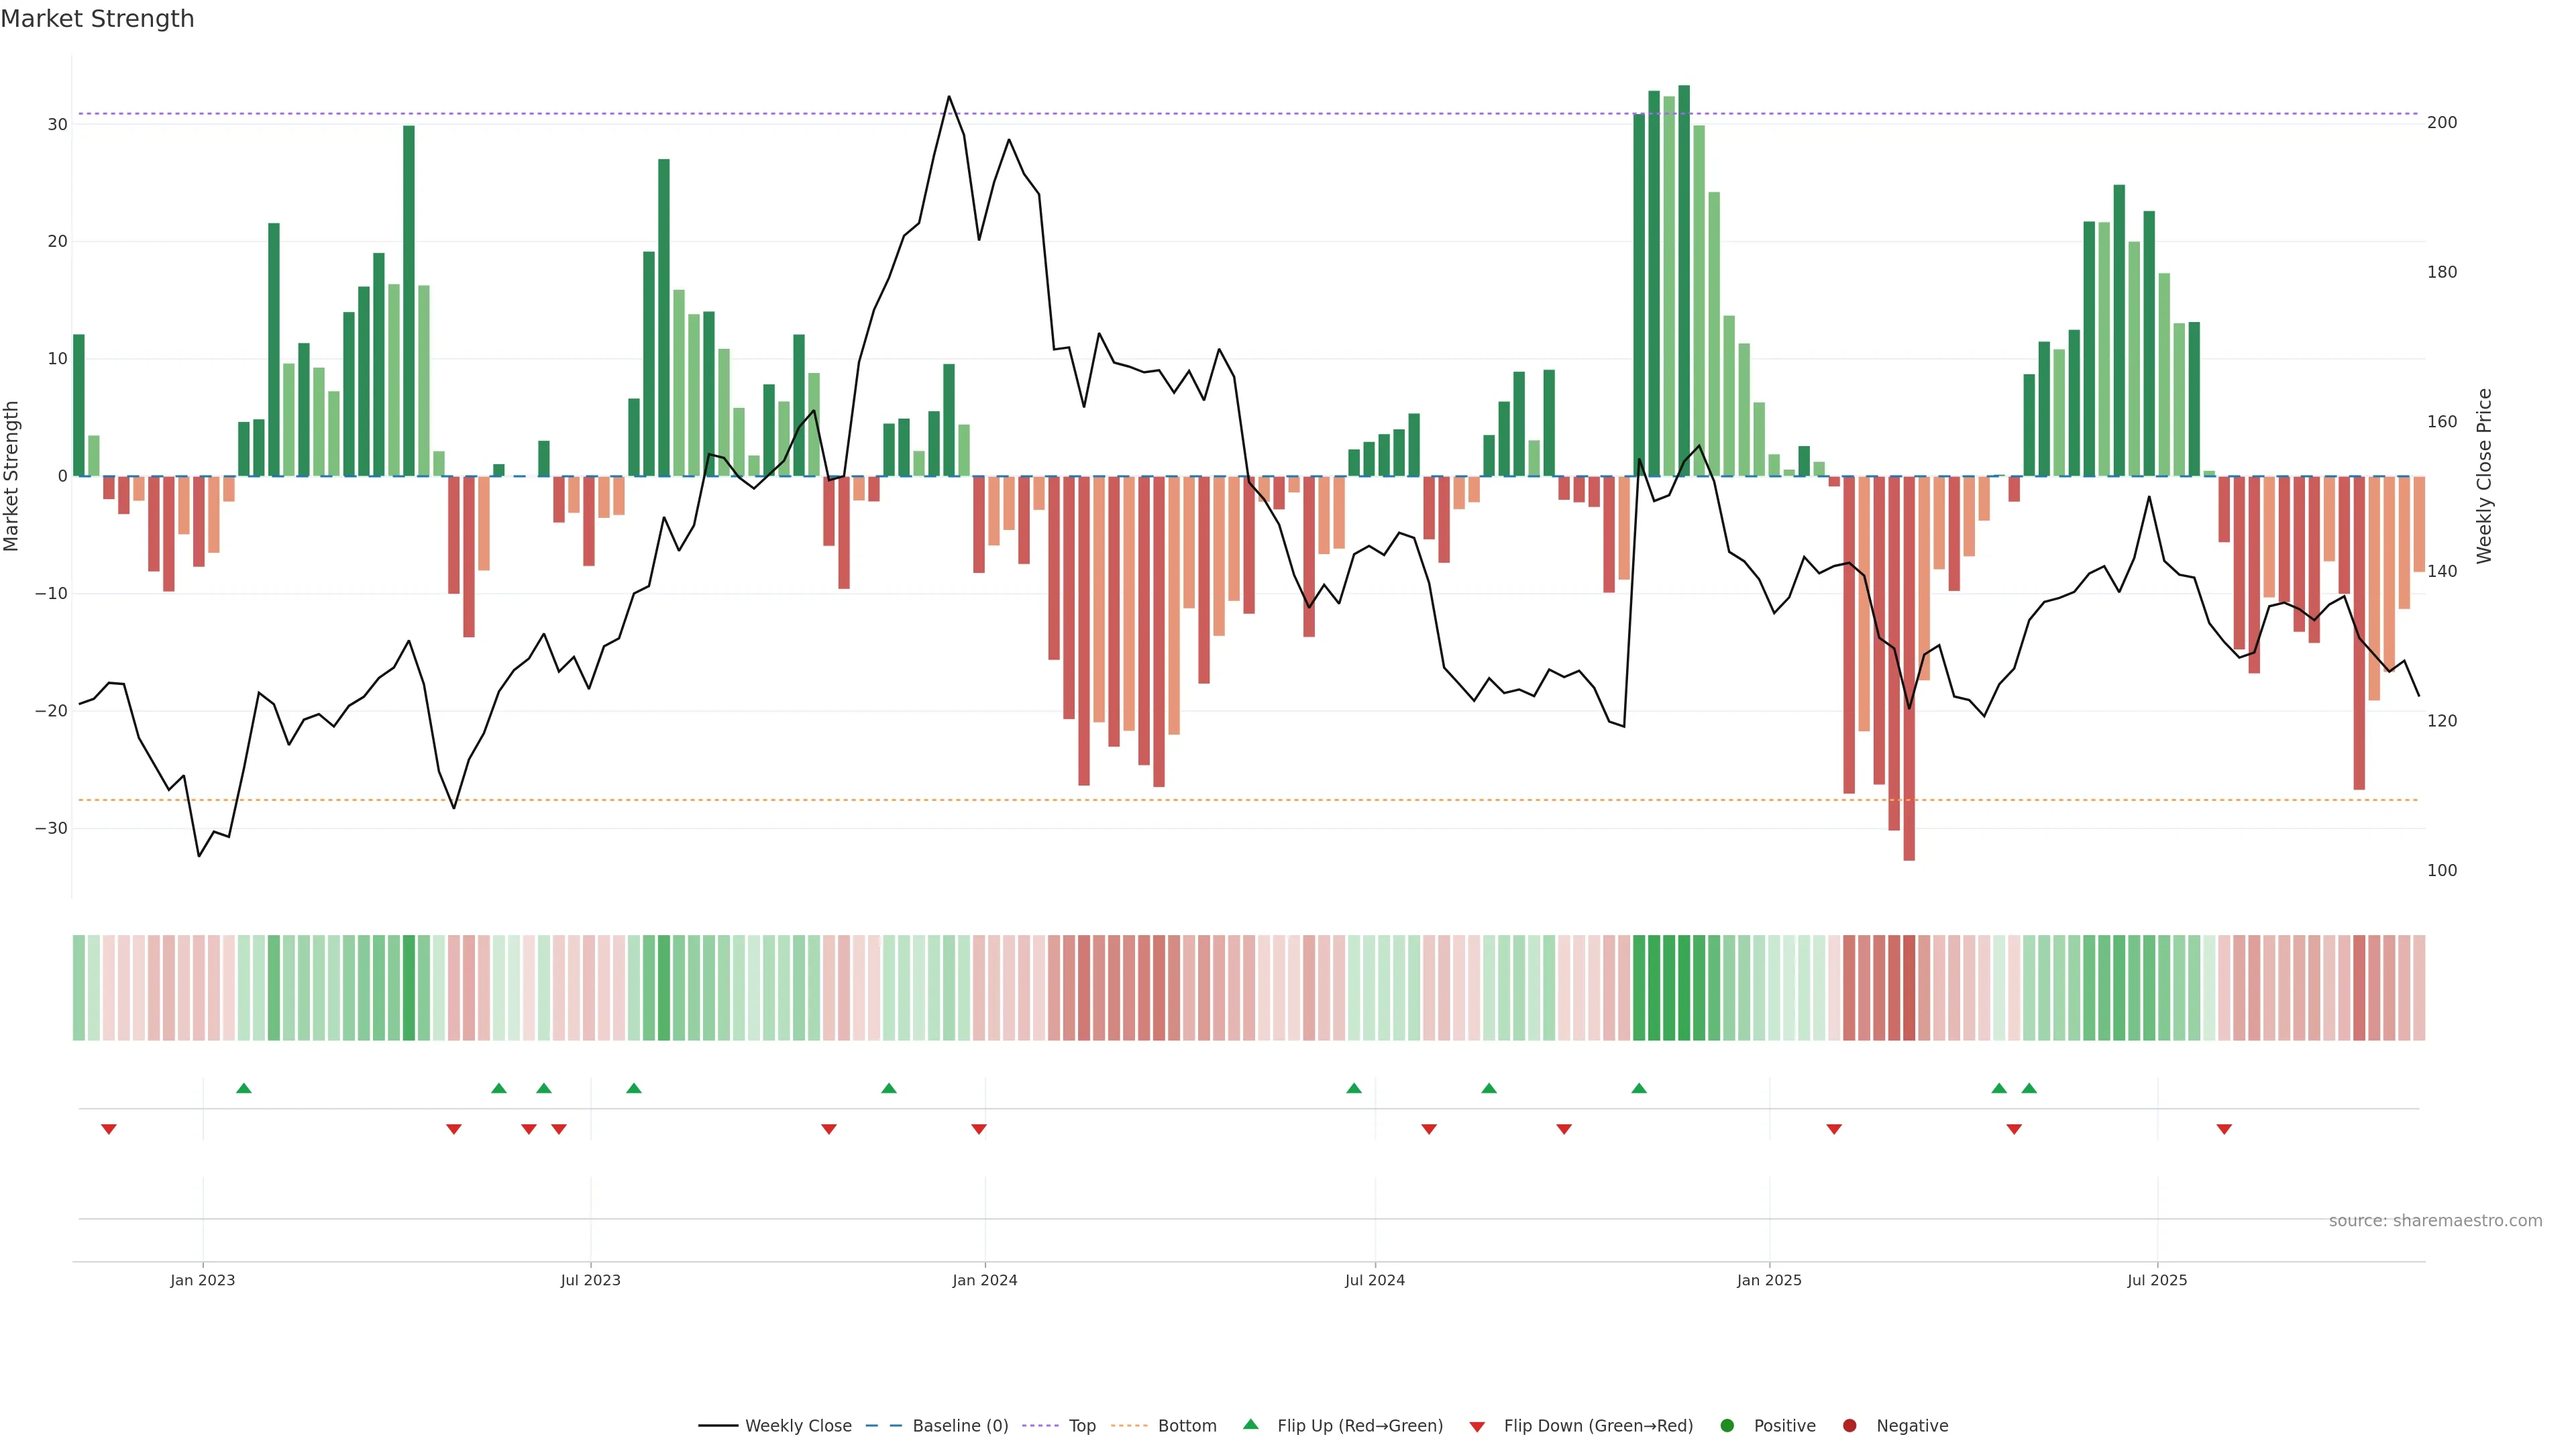Click the Flip Up green triangle legend icon

point(1250,1425)
